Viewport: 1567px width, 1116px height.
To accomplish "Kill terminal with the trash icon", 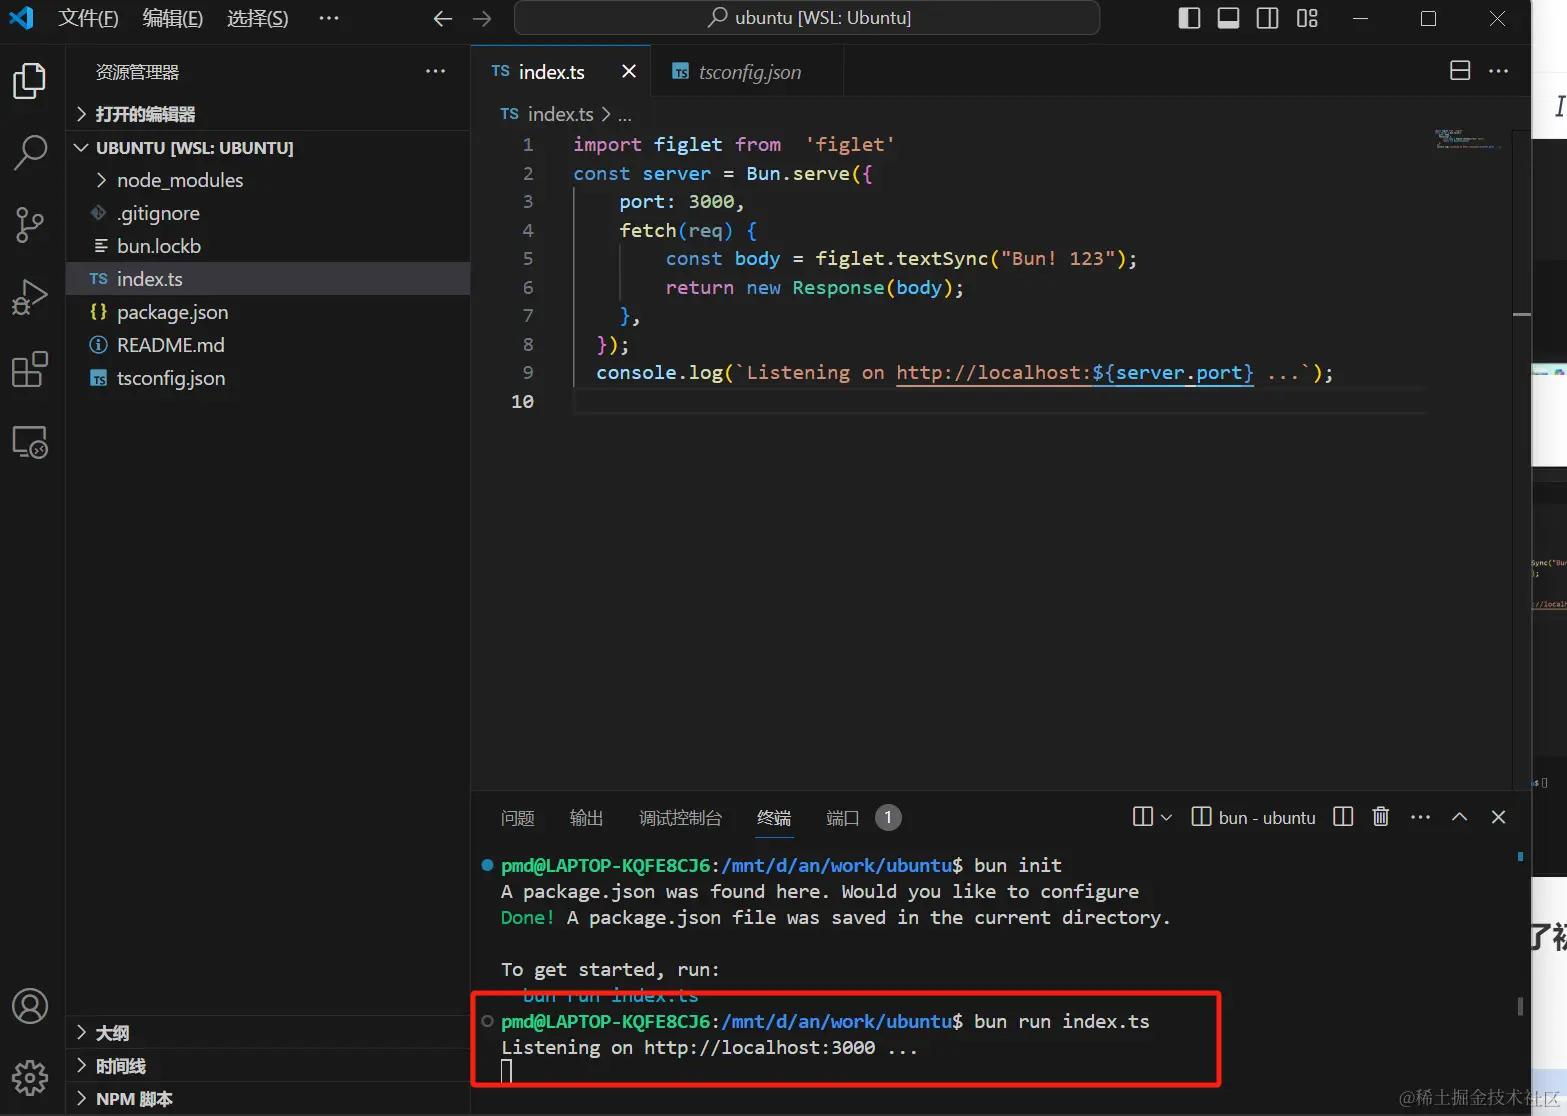I will [1381, 817].
